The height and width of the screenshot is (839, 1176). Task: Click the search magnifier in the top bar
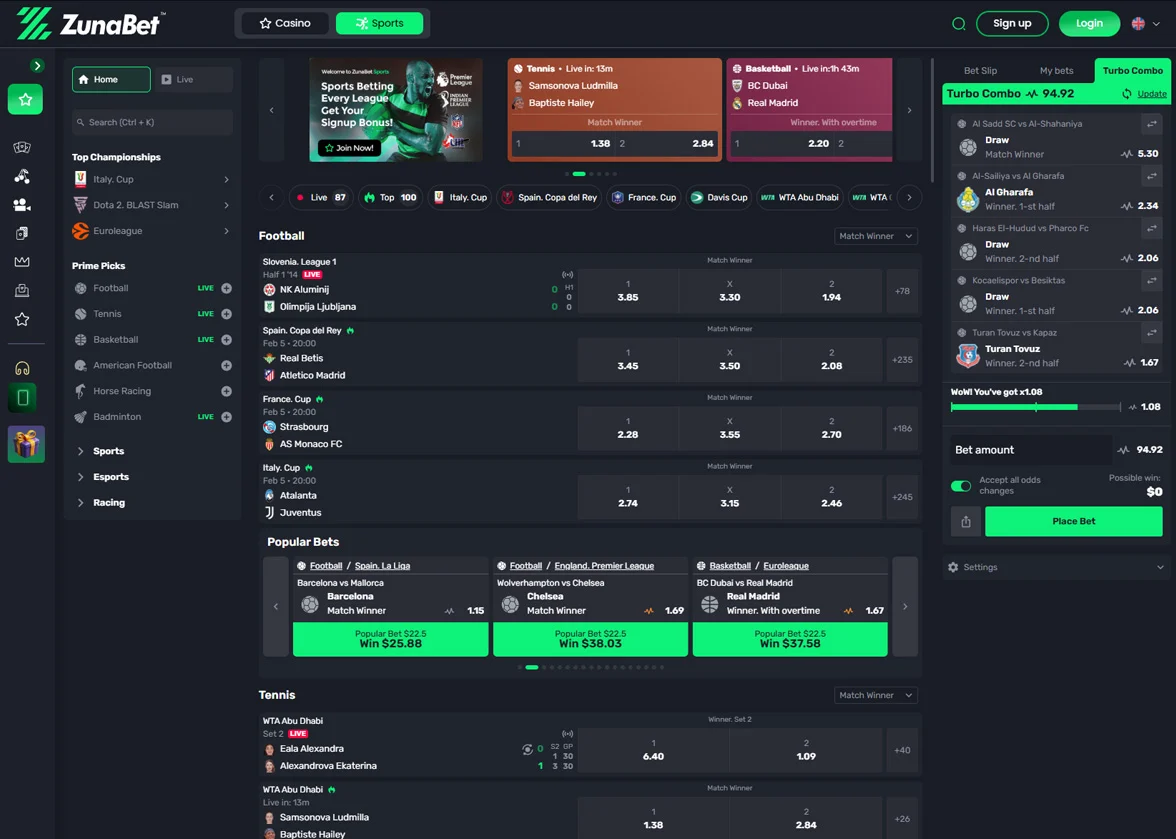pyautogui.click(x=958, y=23)
